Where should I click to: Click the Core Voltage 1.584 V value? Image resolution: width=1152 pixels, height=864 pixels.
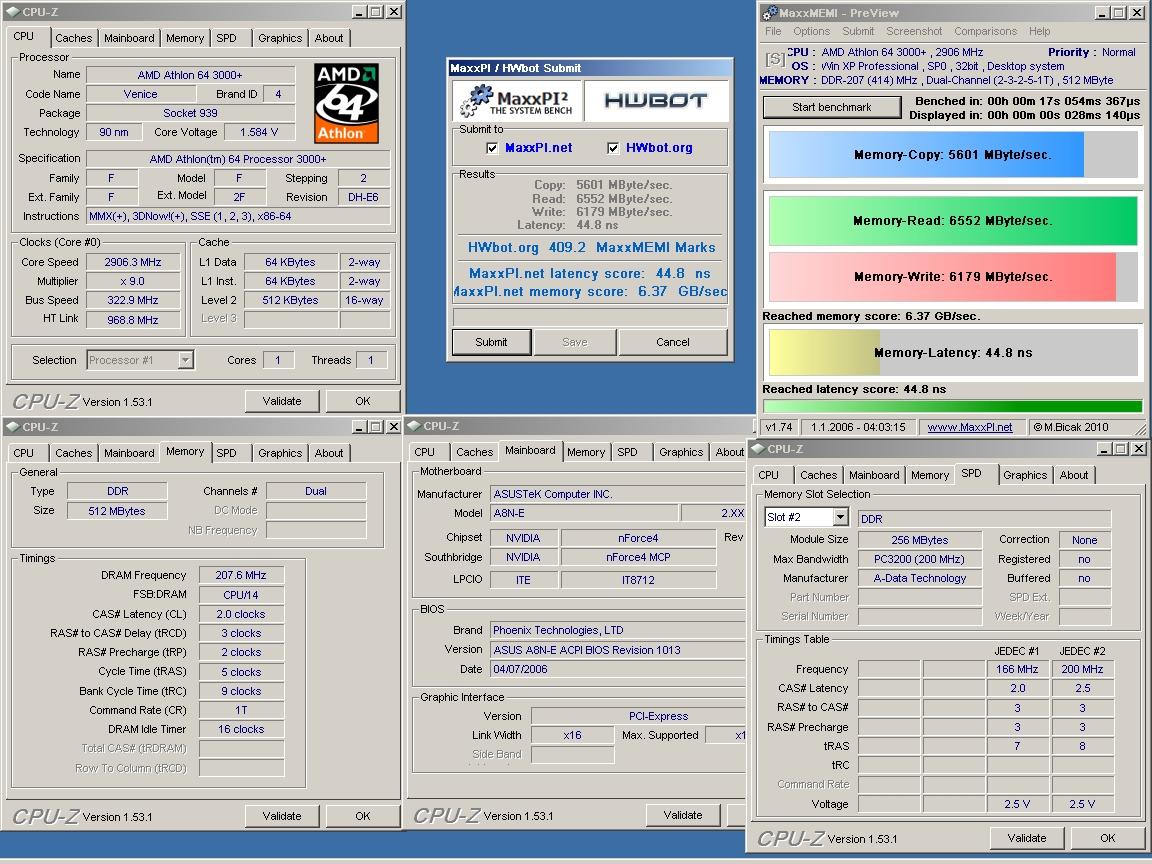pos(259,132)
